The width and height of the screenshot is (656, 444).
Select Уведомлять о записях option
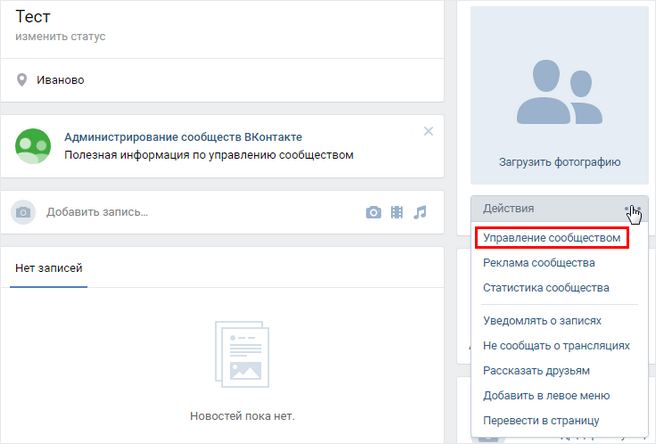[x=542, y=321]
